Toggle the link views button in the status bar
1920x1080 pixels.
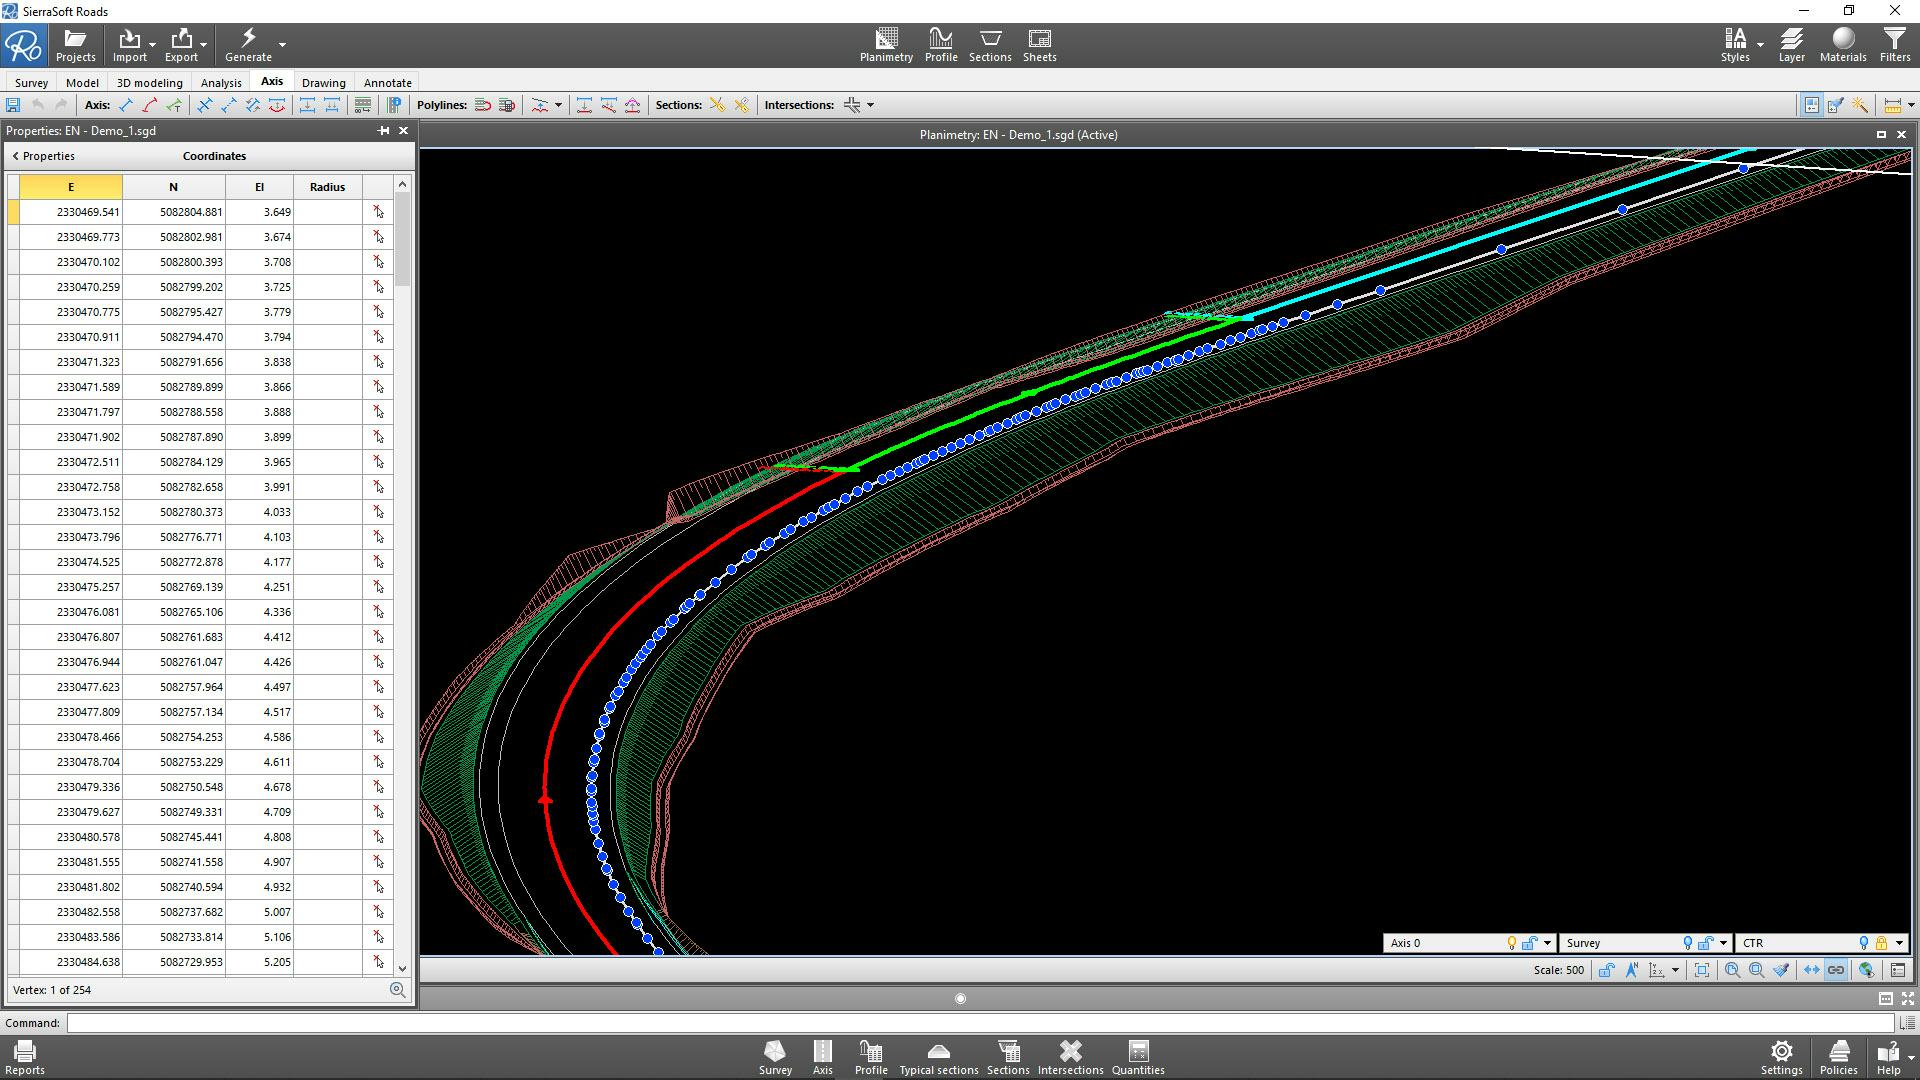click(x=1836, y=970)
